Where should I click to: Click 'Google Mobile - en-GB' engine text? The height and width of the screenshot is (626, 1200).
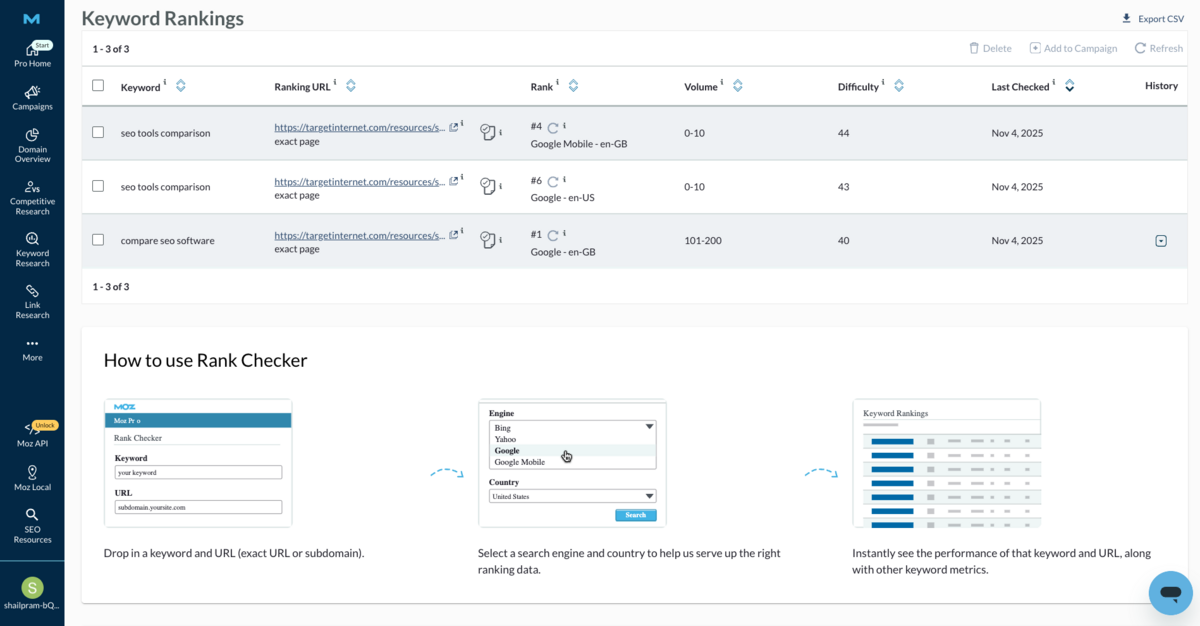(x=579, y=144)
